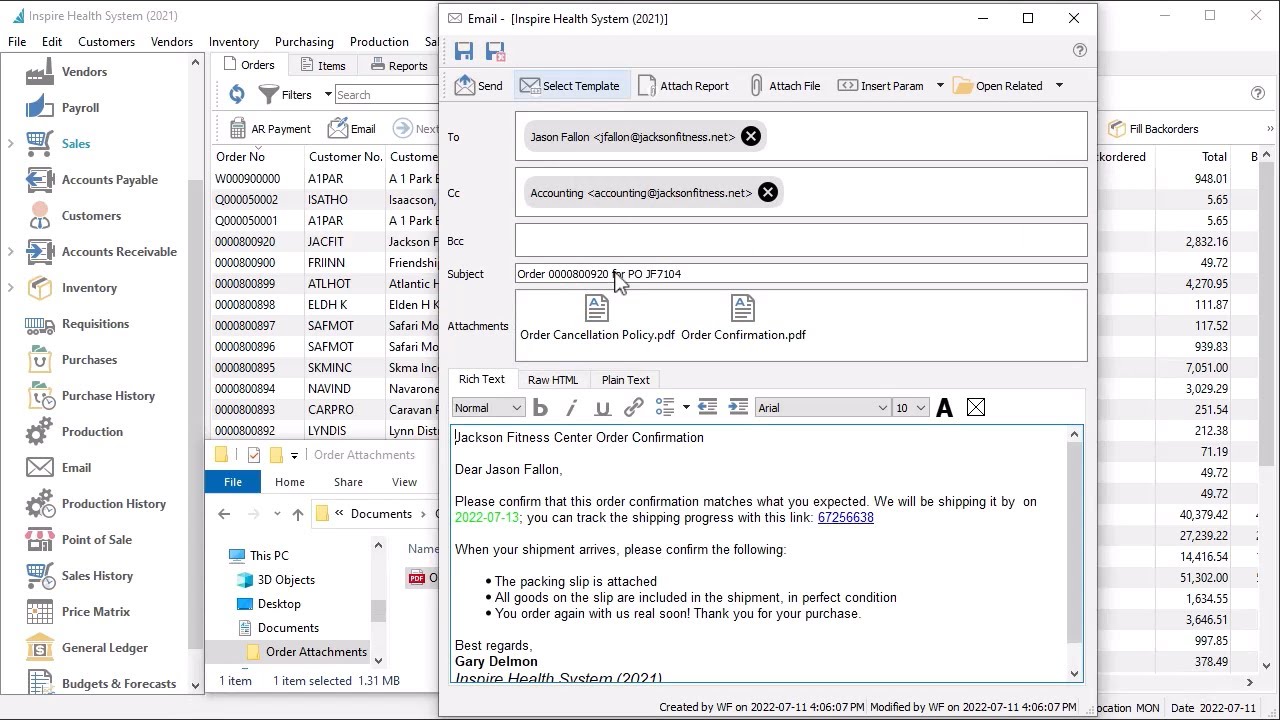Open the Arial font dropdown
This screenshot has height=720, width=1280.
point(822,408)
